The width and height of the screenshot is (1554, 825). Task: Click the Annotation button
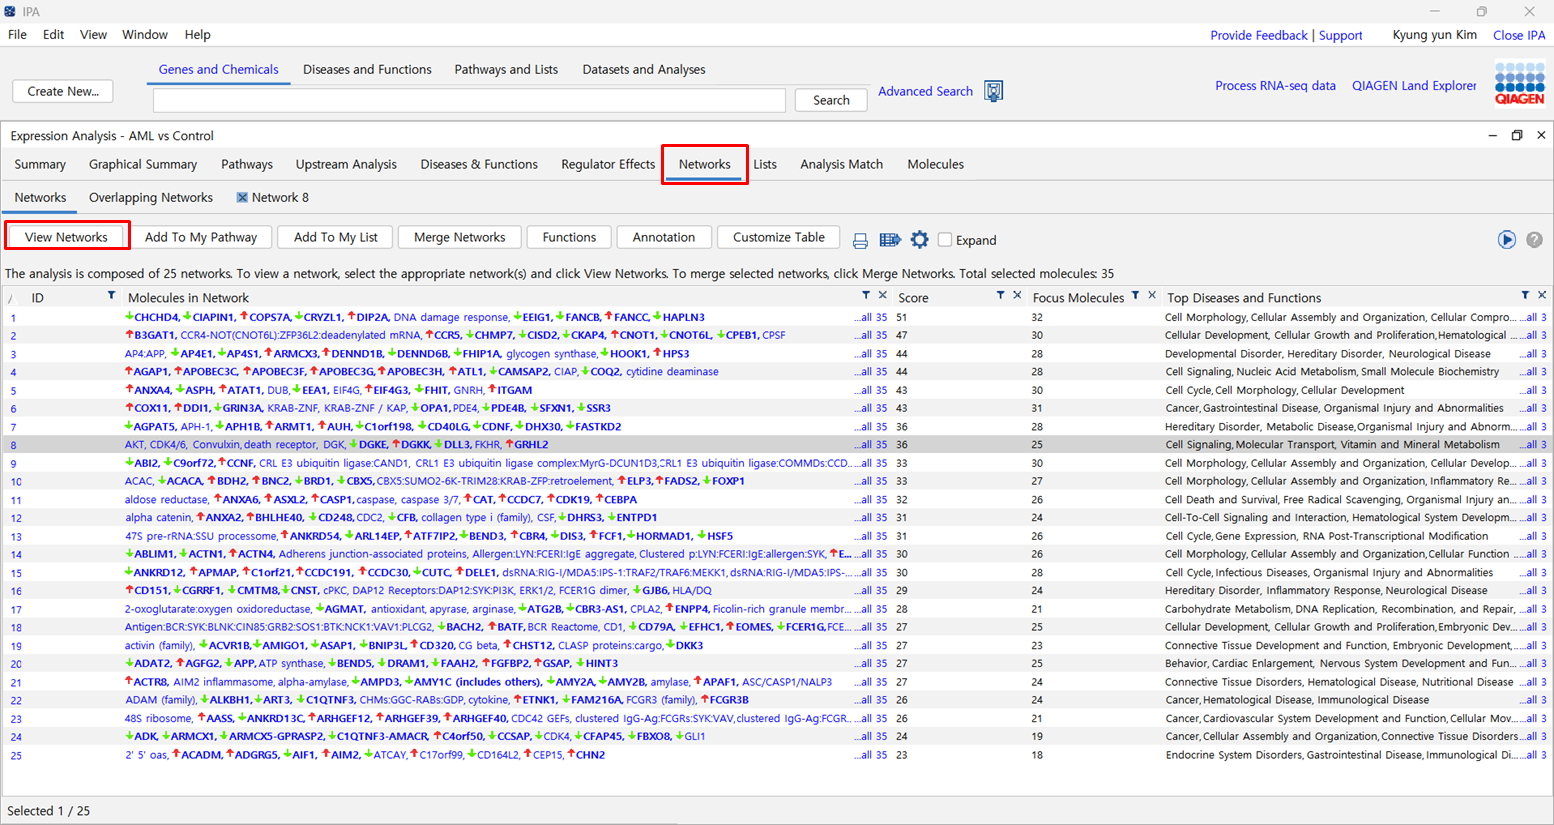(663, 237)
